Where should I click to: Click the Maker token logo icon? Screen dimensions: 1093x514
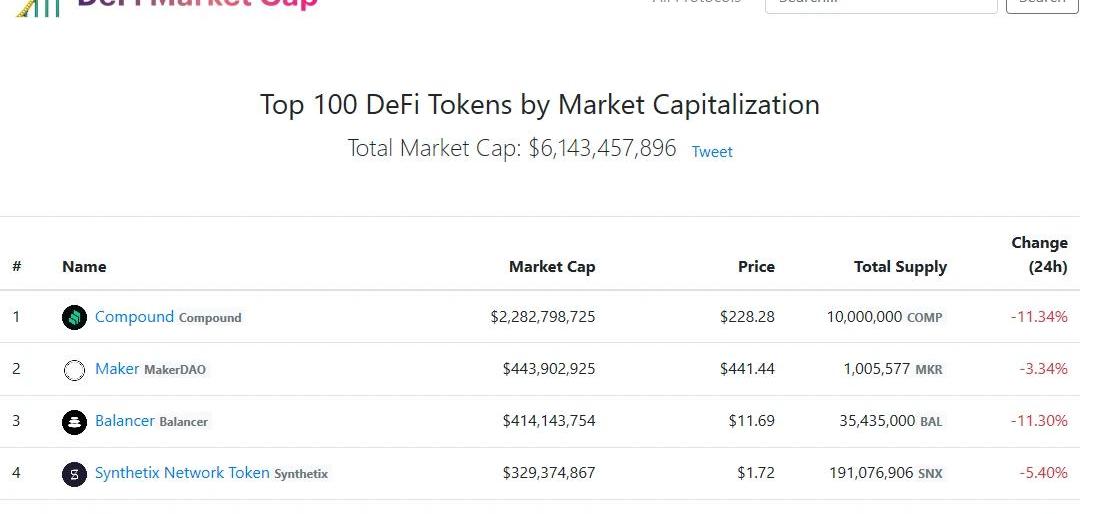75,370
